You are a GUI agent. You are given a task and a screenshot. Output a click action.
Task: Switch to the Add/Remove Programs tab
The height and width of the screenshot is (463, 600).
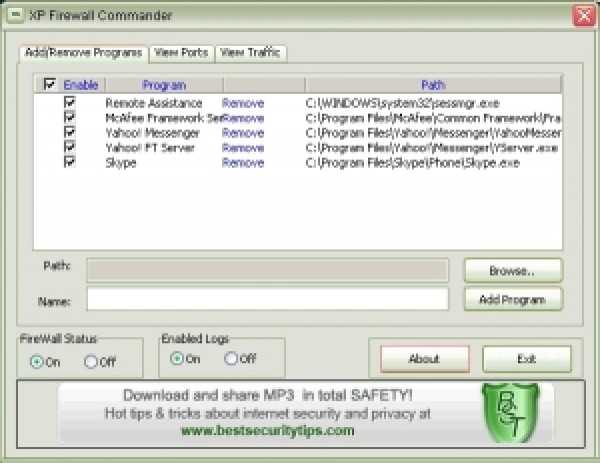[x=83, y=53]
